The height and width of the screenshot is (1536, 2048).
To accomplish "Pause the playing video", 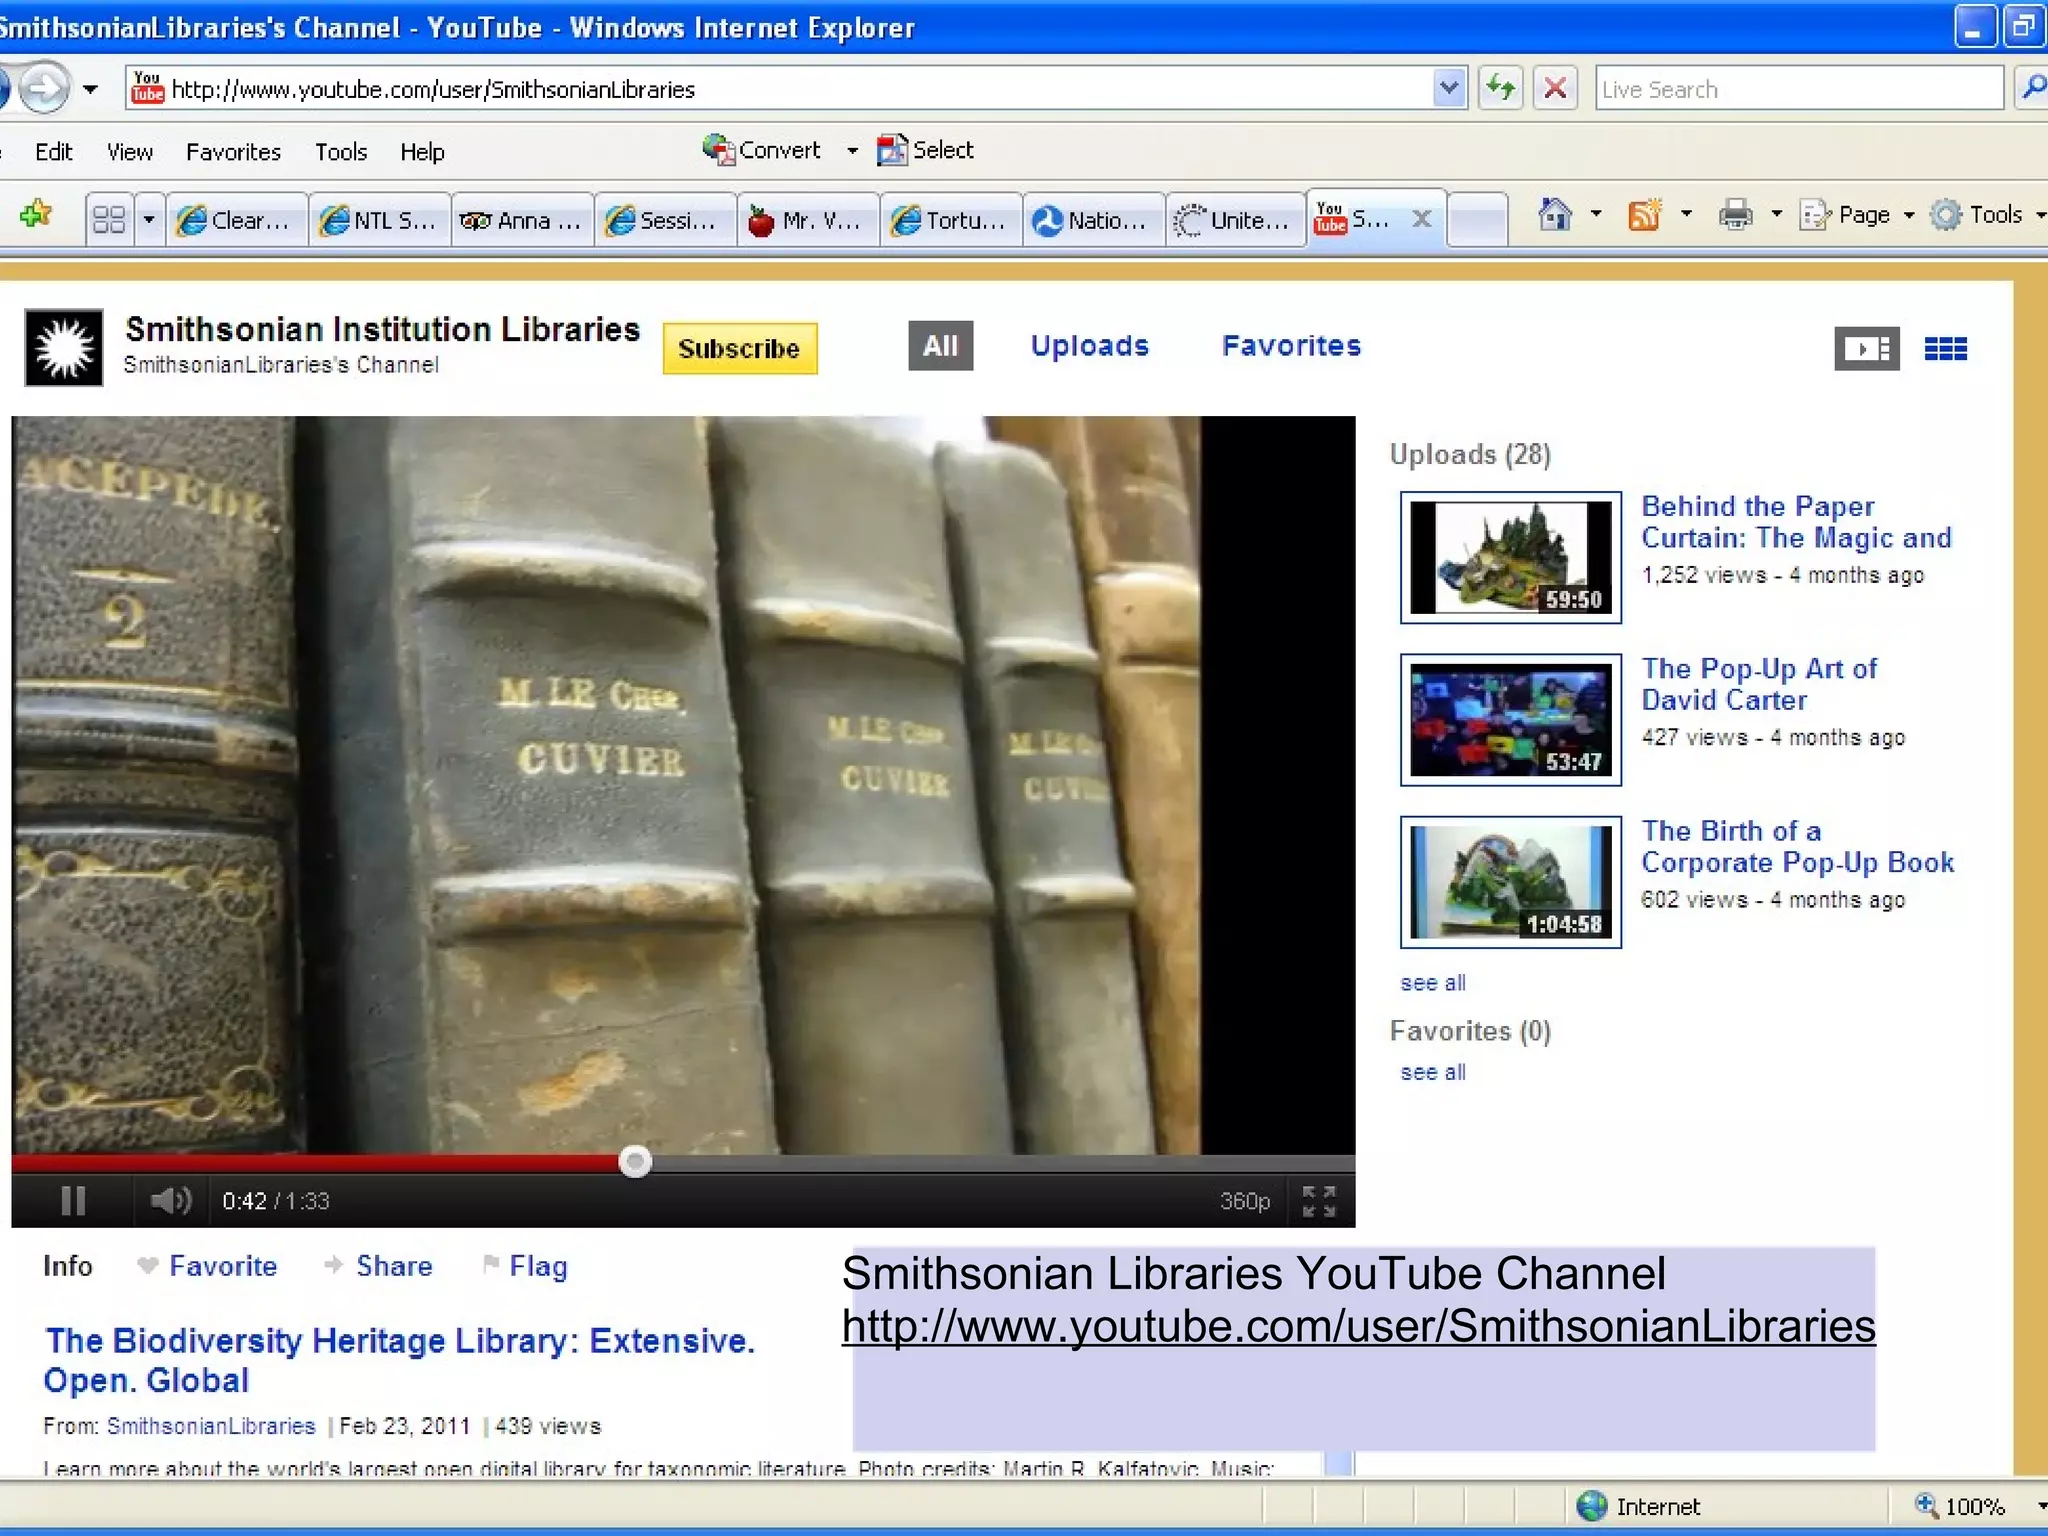I will (x=73, y=1200).
